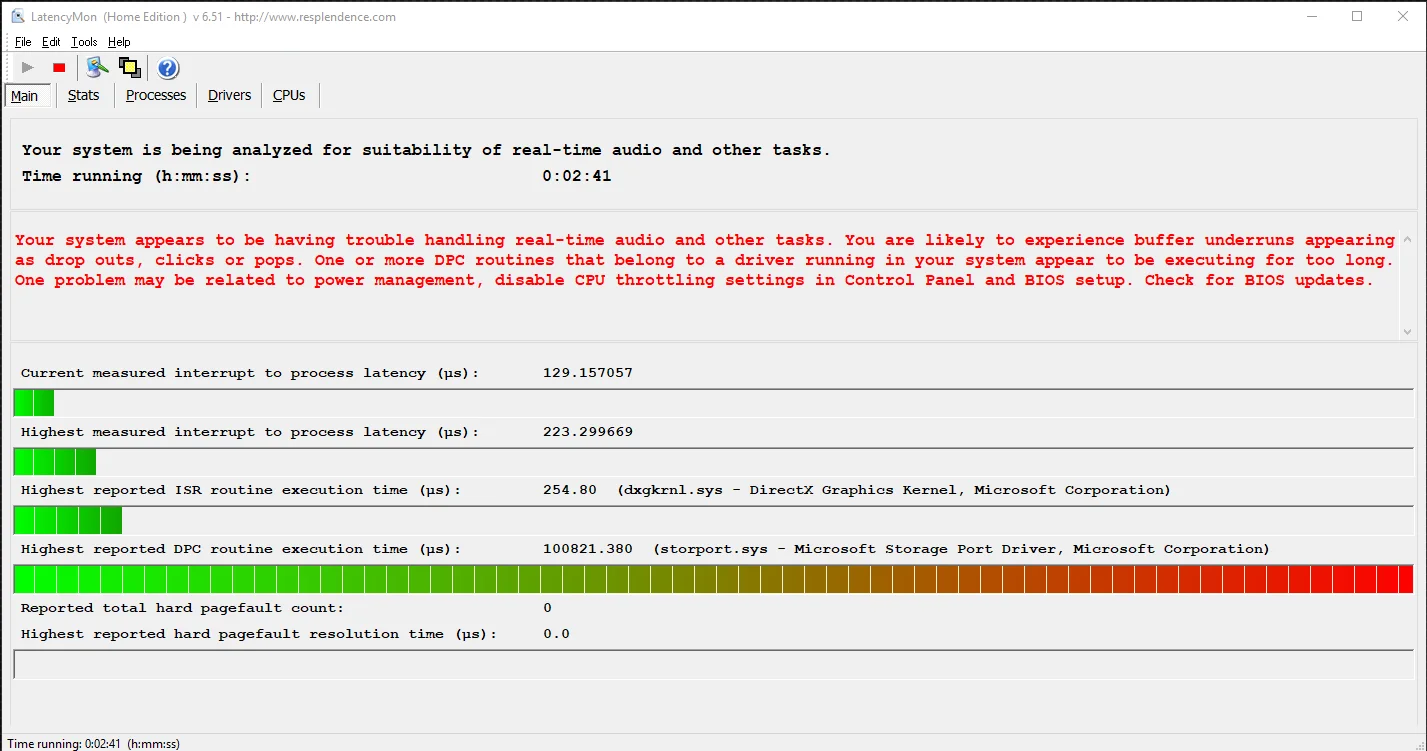This screenshot has height=751, width=1427.
Task: Click the highest DPC routine execution time bar
Action: pos(713,579)
